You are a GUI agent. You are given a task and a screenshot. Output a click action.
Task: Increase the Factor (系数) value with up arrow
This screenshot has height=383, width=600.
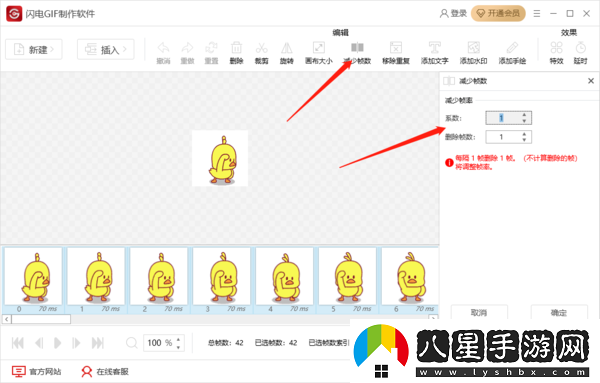point(525,115)
